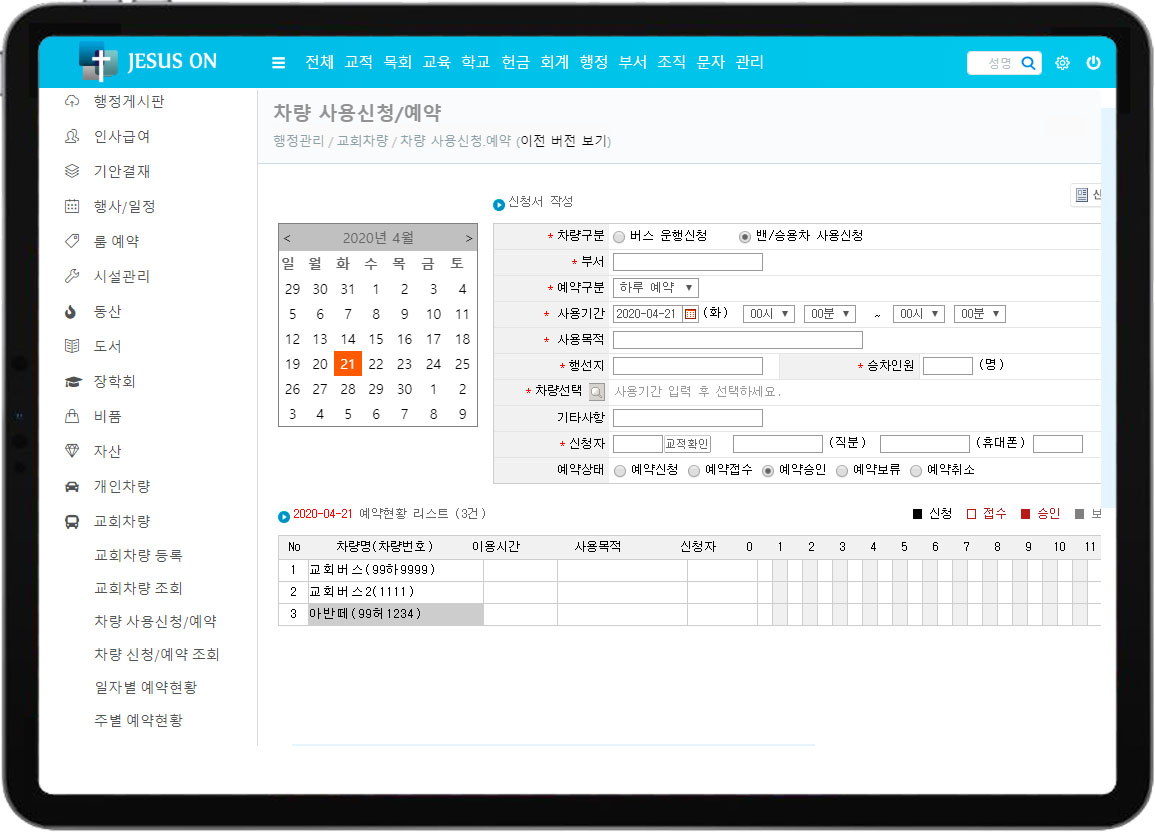Viewport: 1155px width, 832px height.
Task: Open 회계 top menu item
Action: pyautogui.click(x=554, y=62)
